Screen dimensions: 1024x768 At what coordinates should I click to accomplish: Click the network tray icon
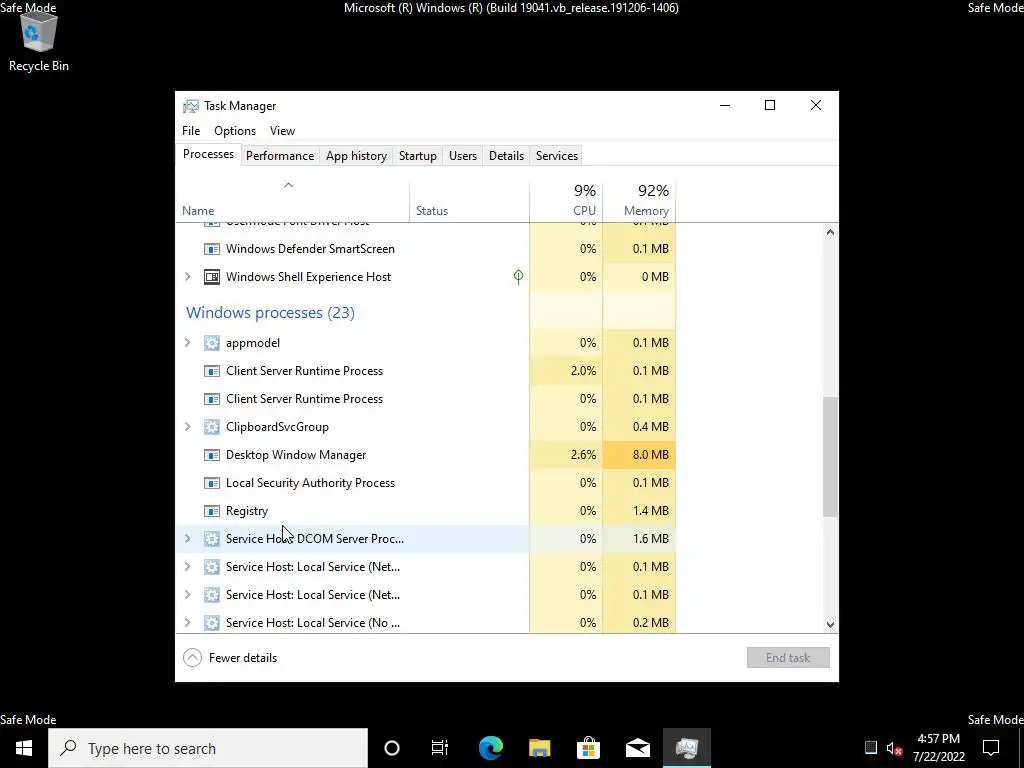(x=871, y=748)
